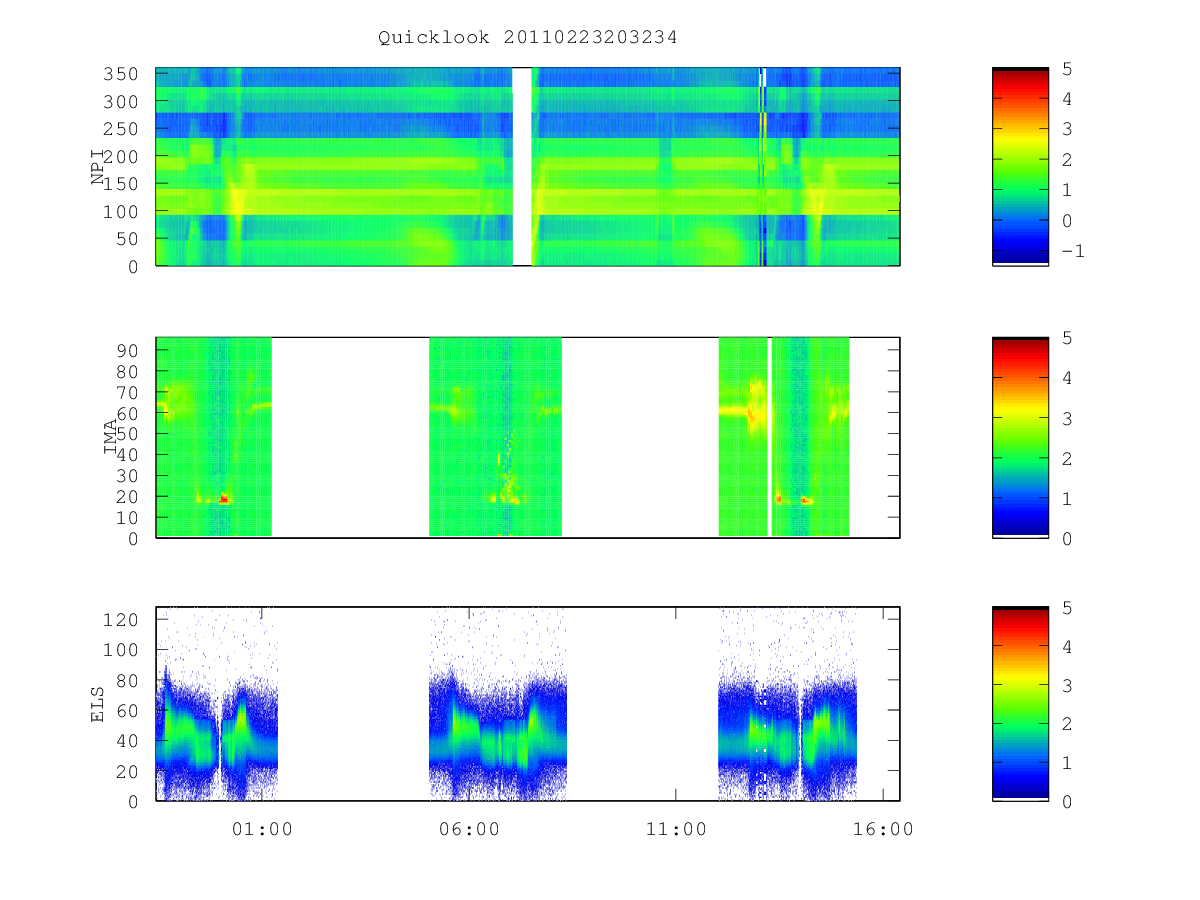Click the IMA panel color scale bar

[x=1020, y=437]
